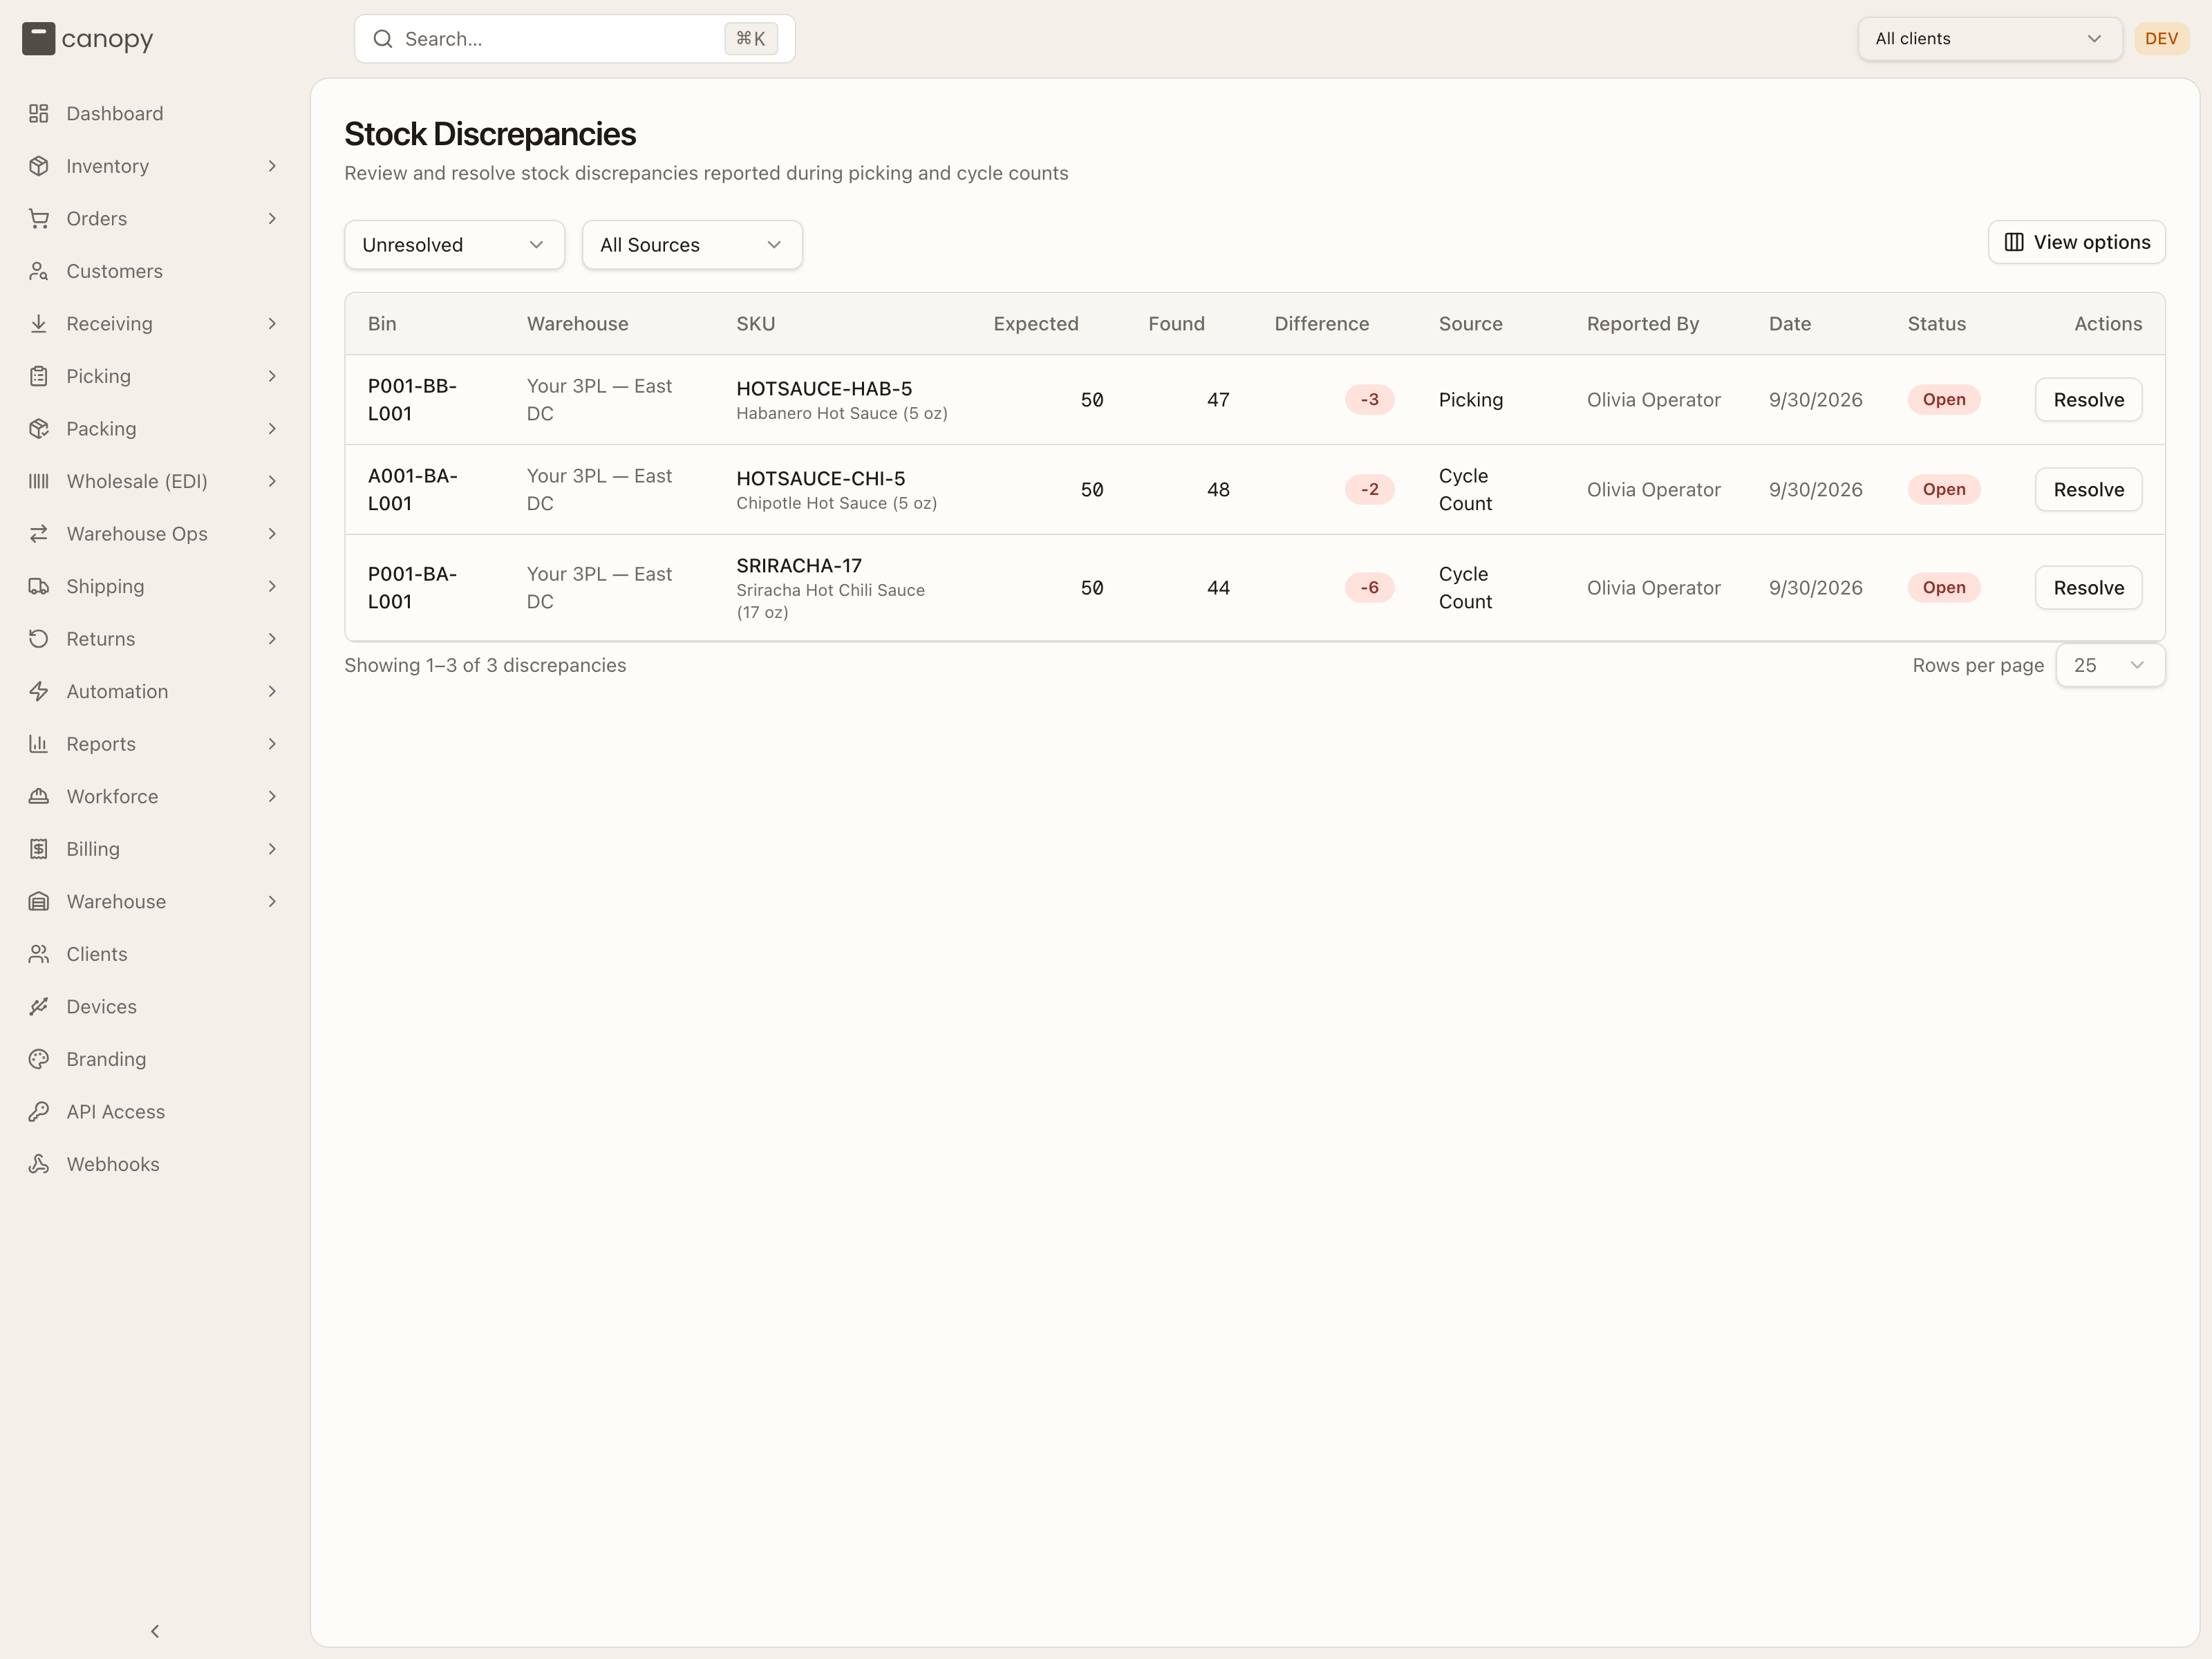Click the Date column header
This screenshot has height=1659, width=2212.
1789,324
